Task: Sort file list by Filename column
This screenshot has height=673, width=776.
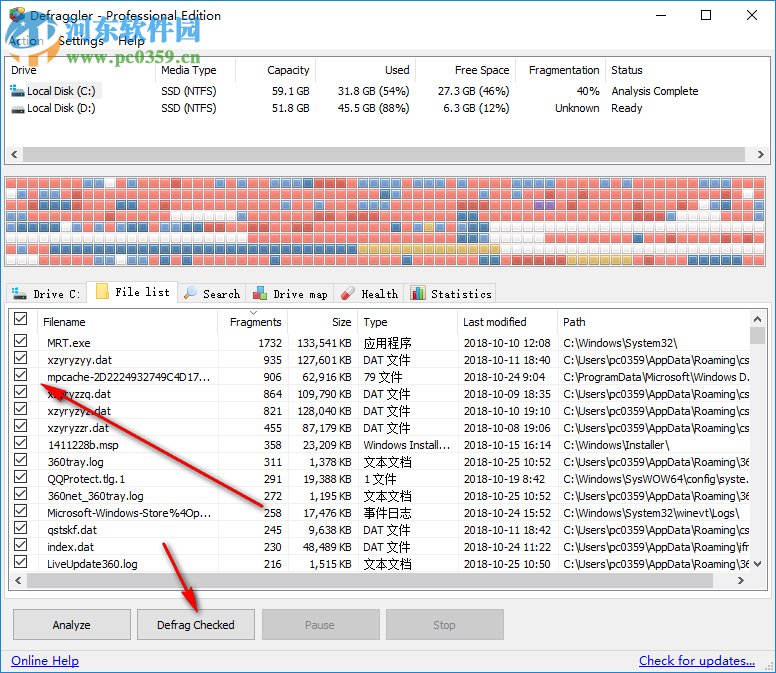Action: tap(128, 322)
